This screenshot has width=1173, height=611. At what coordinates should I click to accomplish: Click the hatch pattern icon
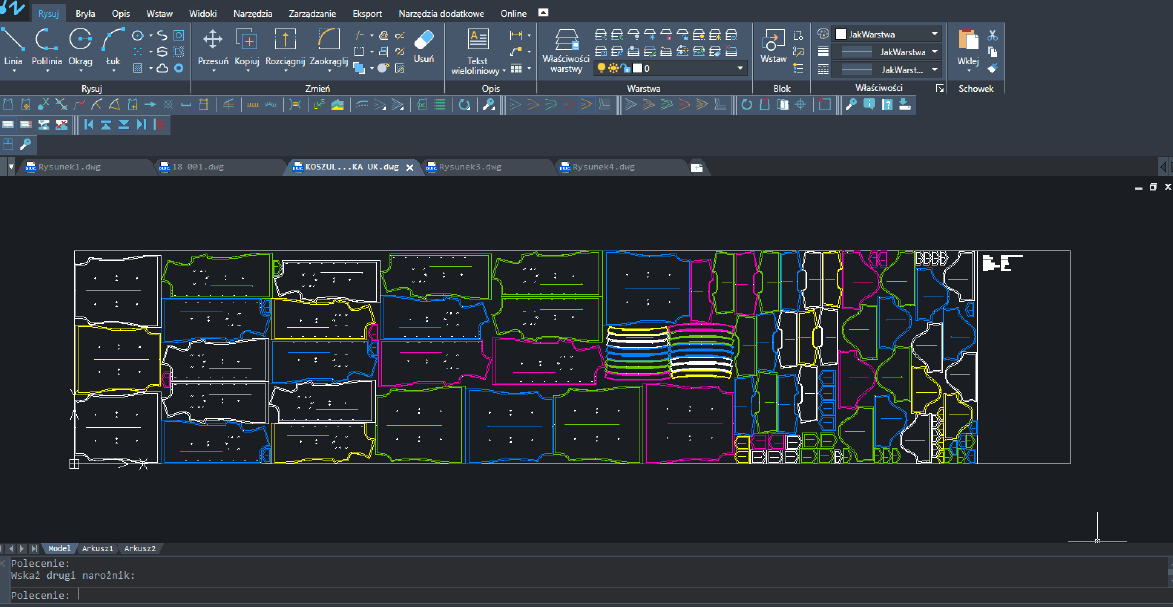(x=138, y=68)
